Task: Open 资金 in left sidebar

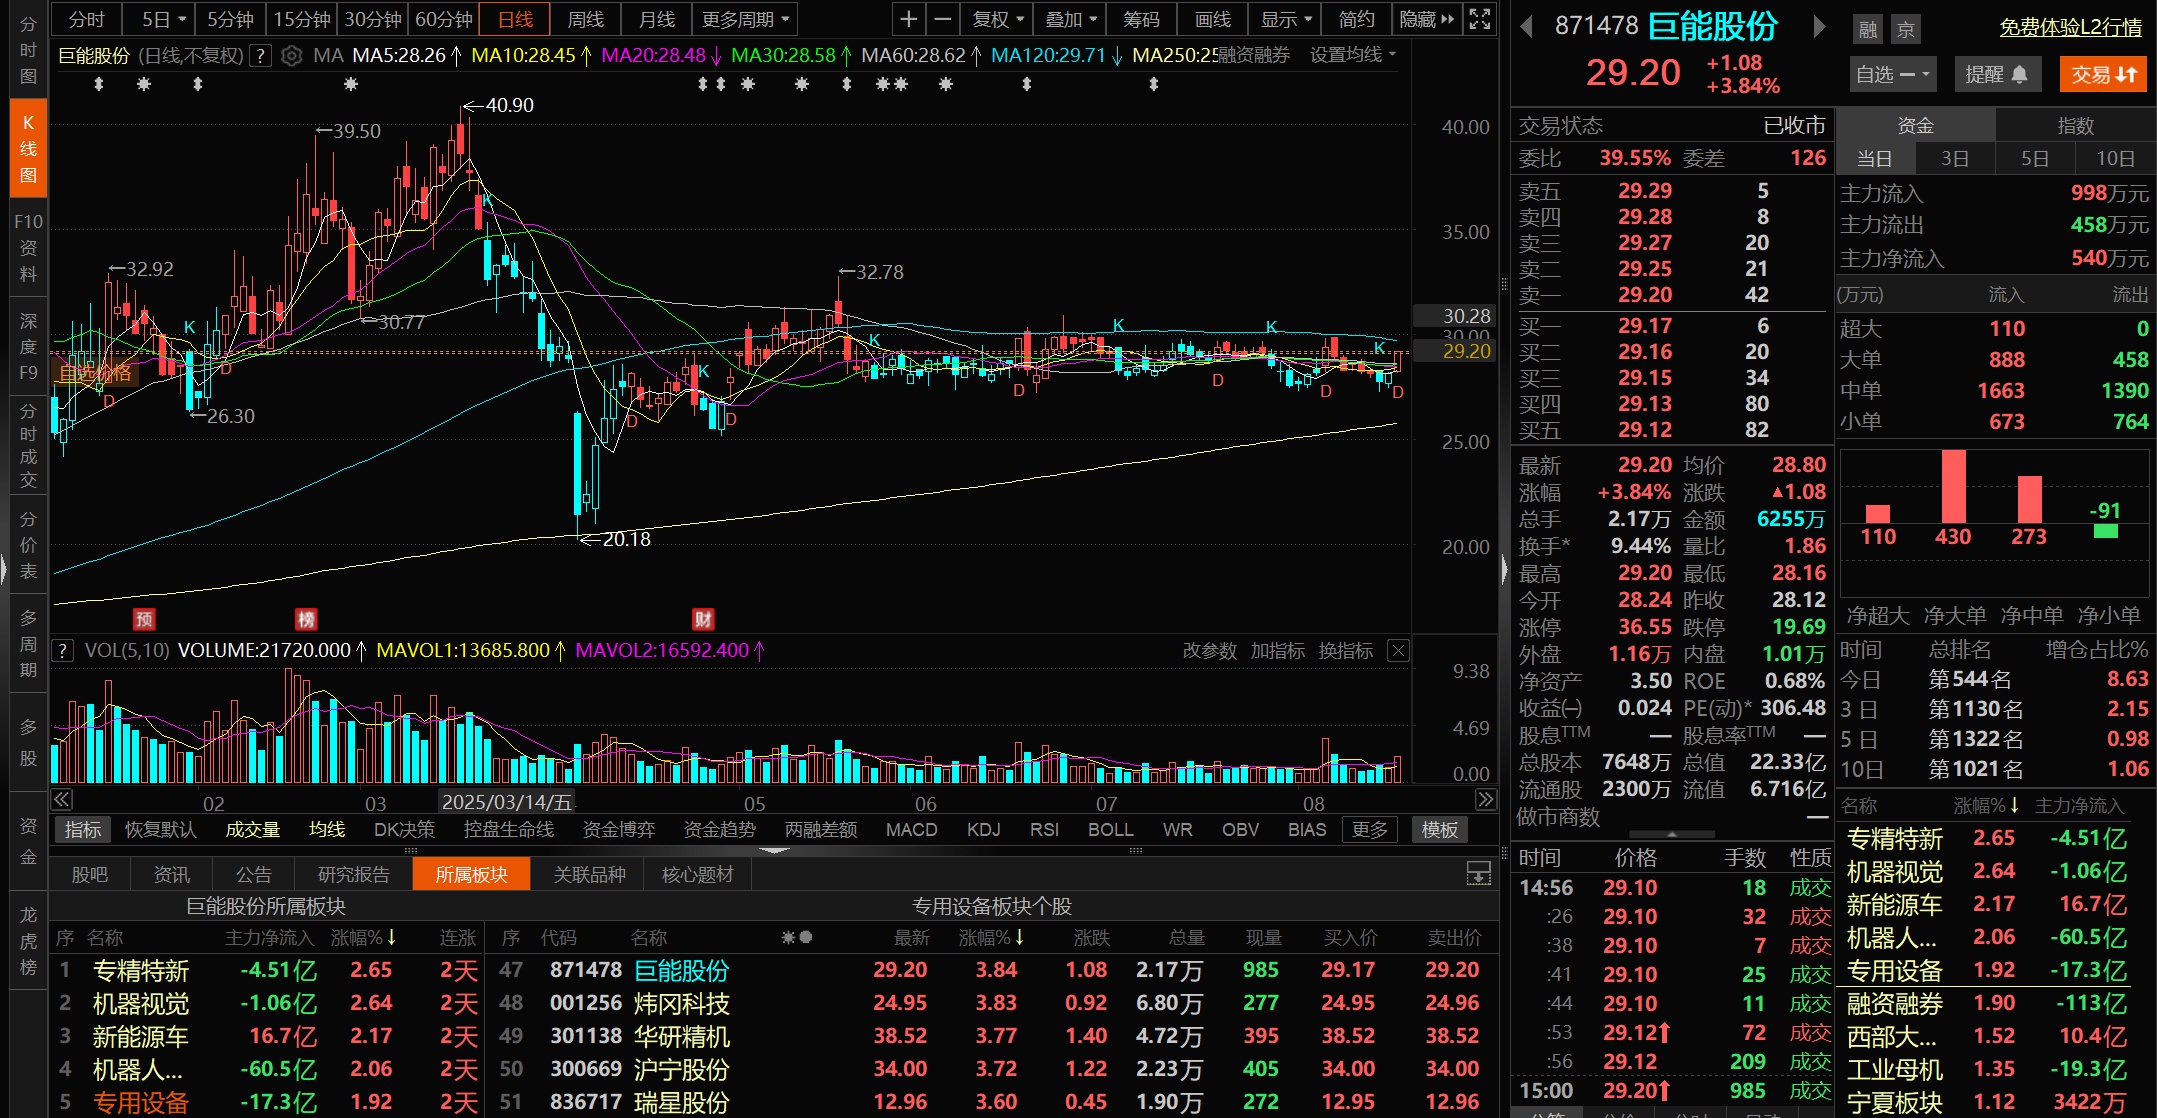Action: [x=28, y=841]
